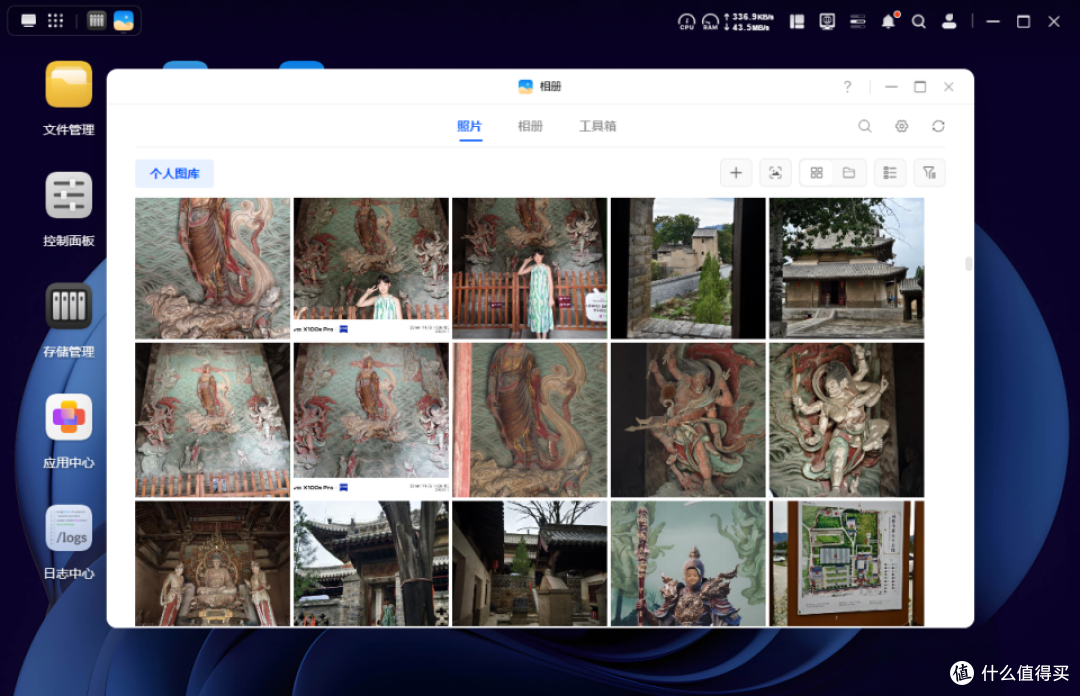
Task: Click the album window scrollbar handle
Action: (x=968, y=264)
